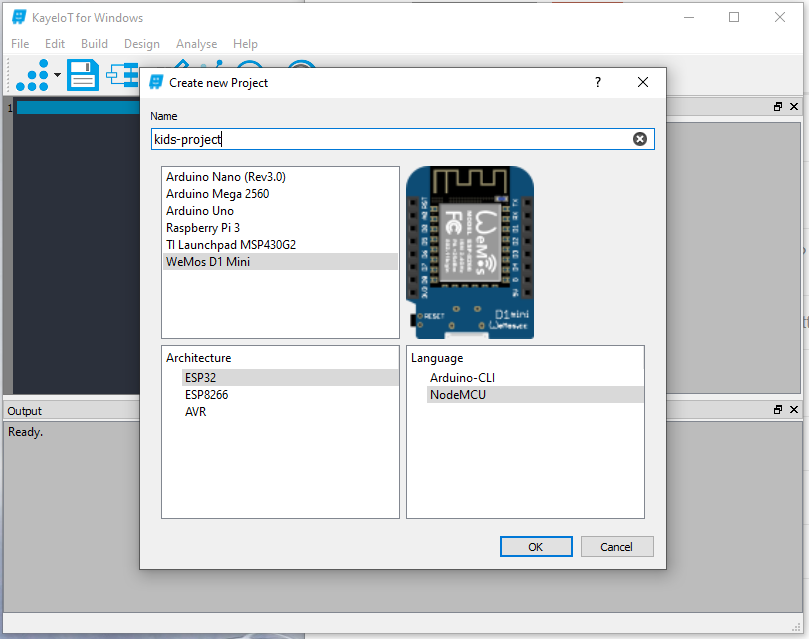809x639 pixels.
Task: Click the KayeIoT app icon in title bar
Action: (x=19, y=17)
